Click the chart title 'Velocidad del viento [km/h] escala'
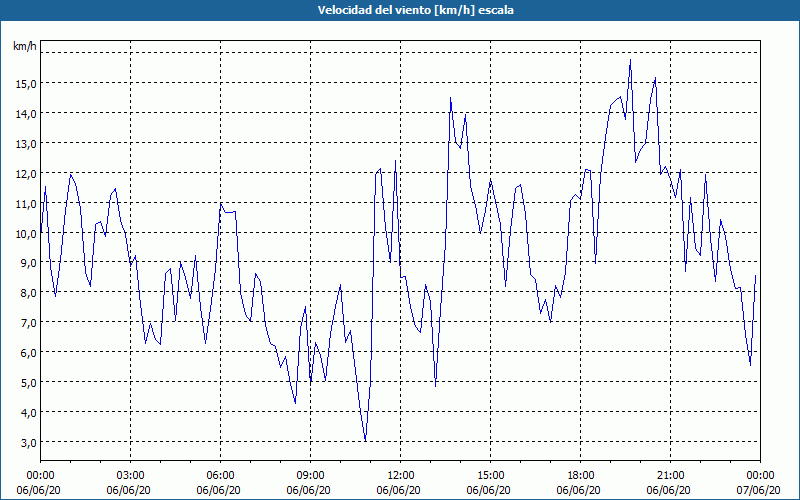 [415, 10]
